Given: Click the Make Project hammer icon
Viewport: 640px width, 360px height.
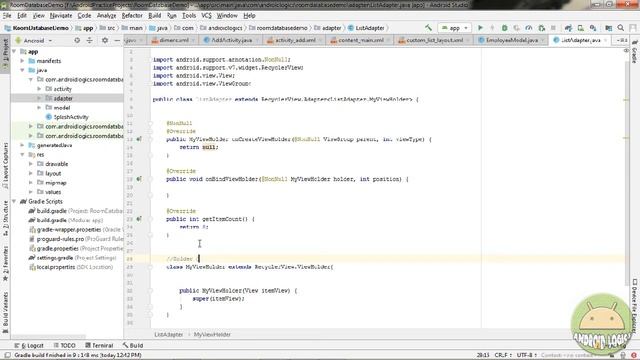Looking at the screenshot, I should pos(428,28).
